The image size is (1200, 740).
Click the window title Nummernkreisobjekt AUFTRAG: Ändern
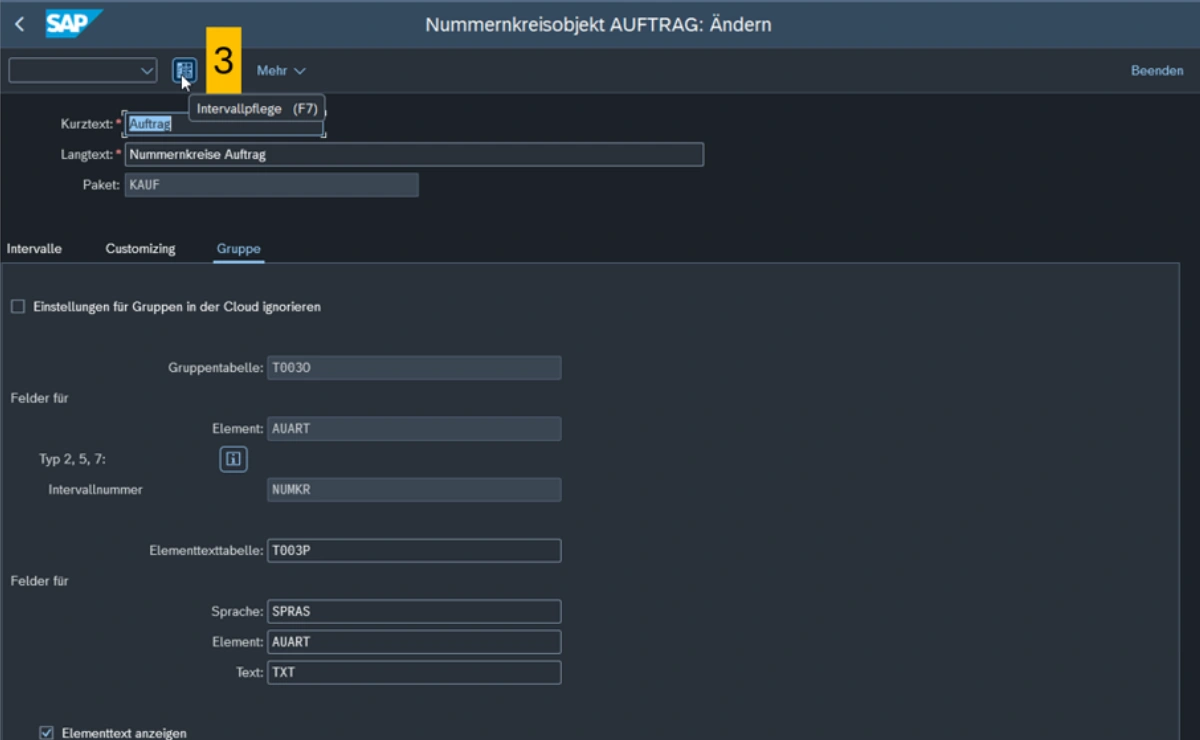click(598, 24)
